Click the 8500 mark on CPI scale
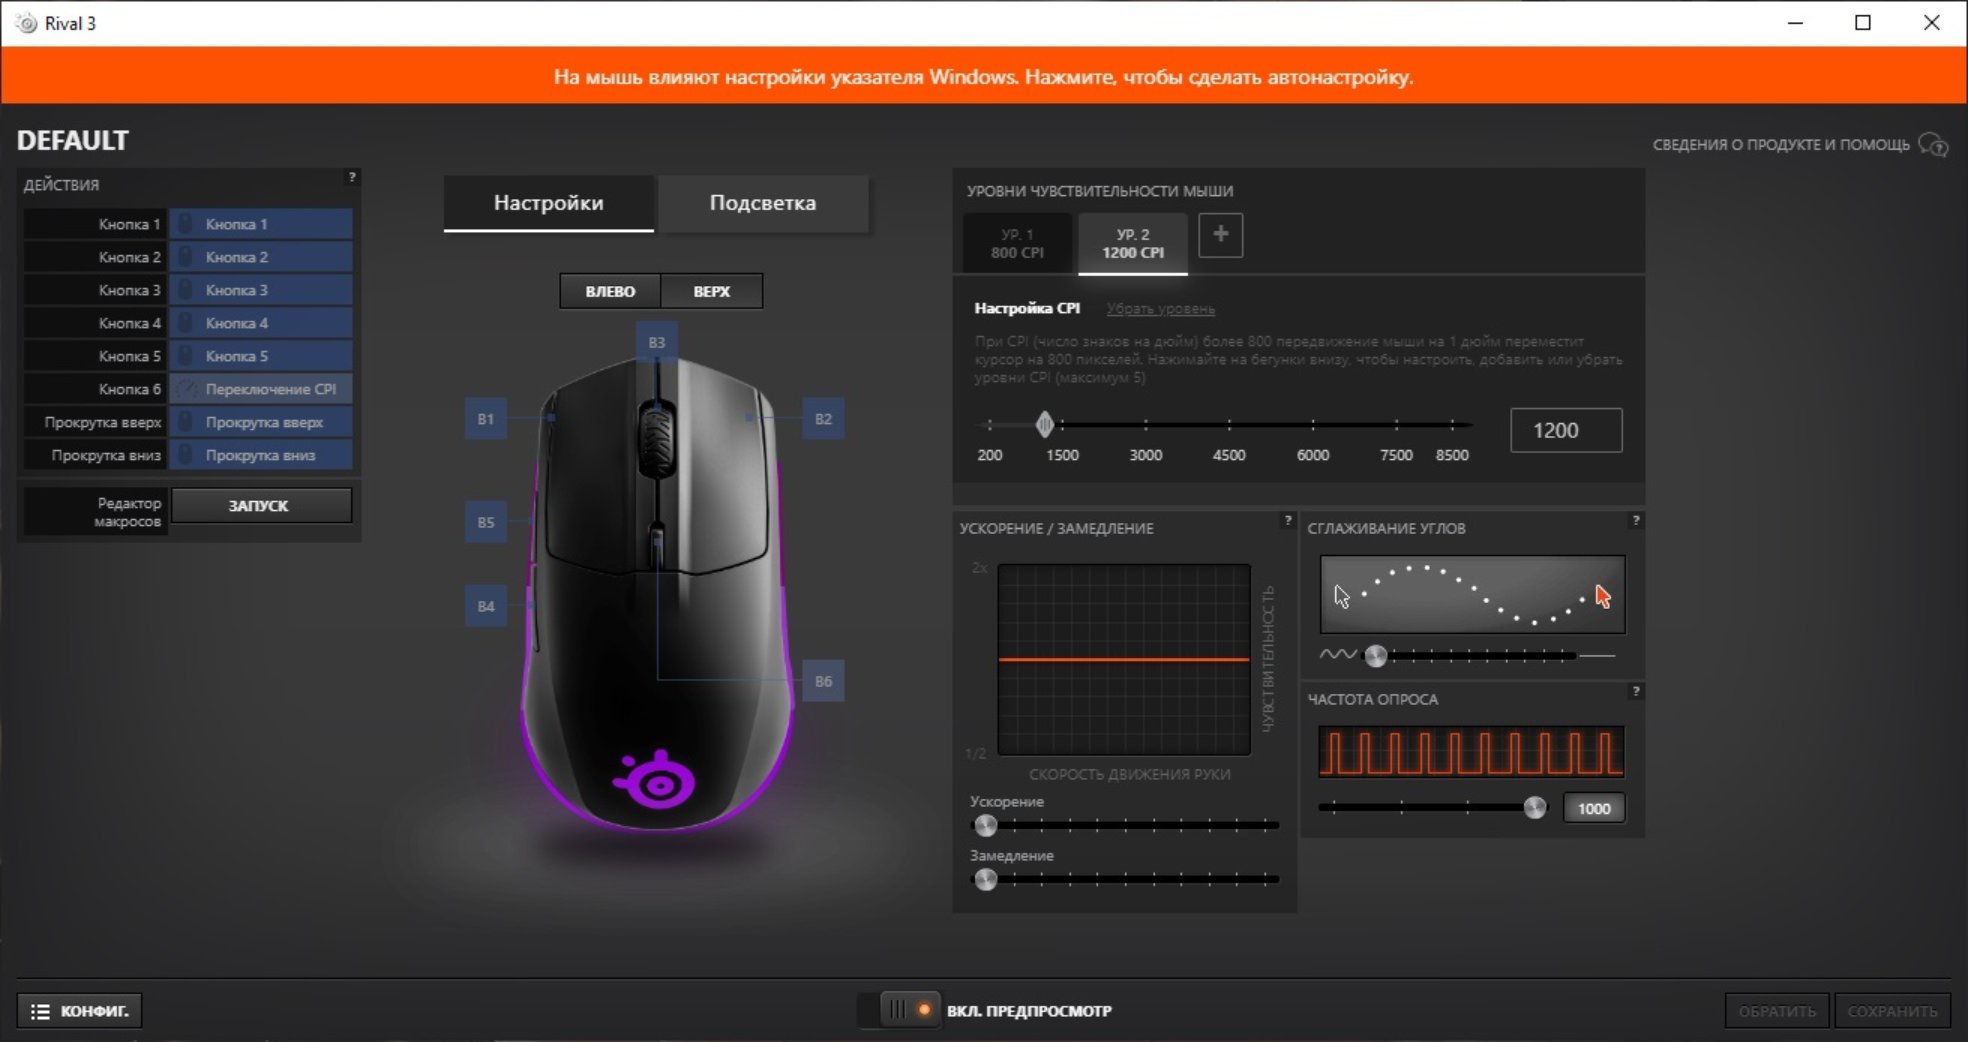Screen dimensions: 1968x1042 coord(1452,455)
